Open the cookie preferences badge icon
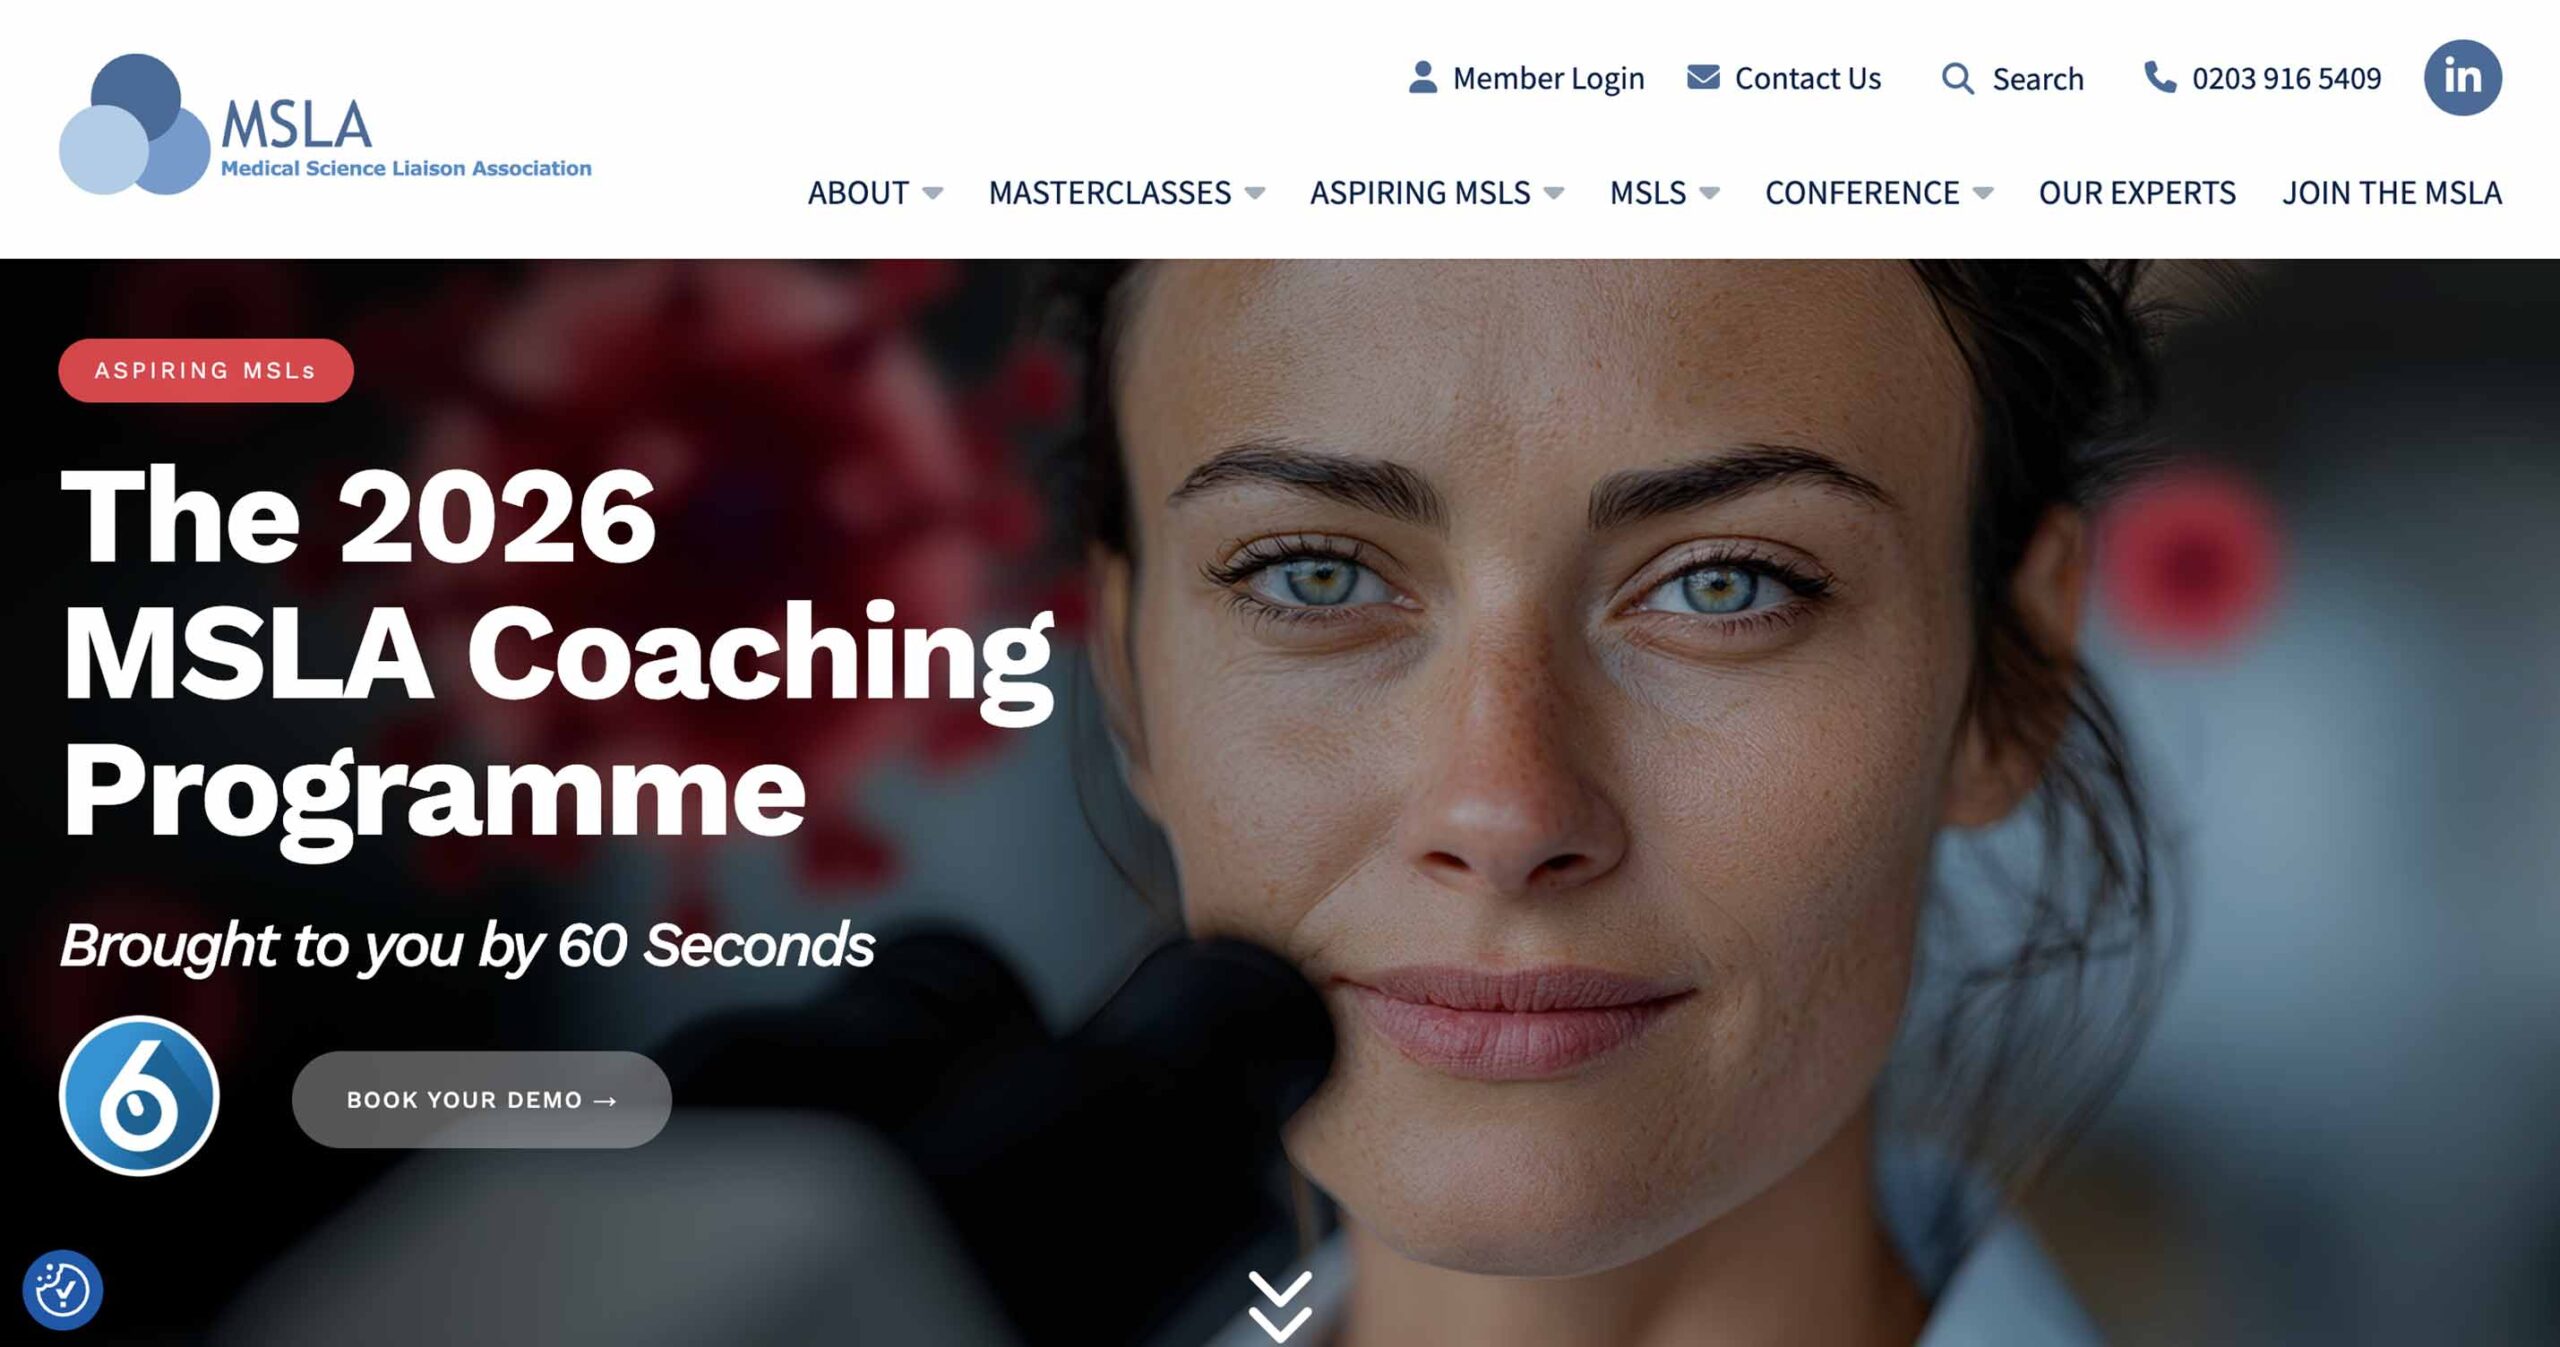 click(x=62, y=1290)
